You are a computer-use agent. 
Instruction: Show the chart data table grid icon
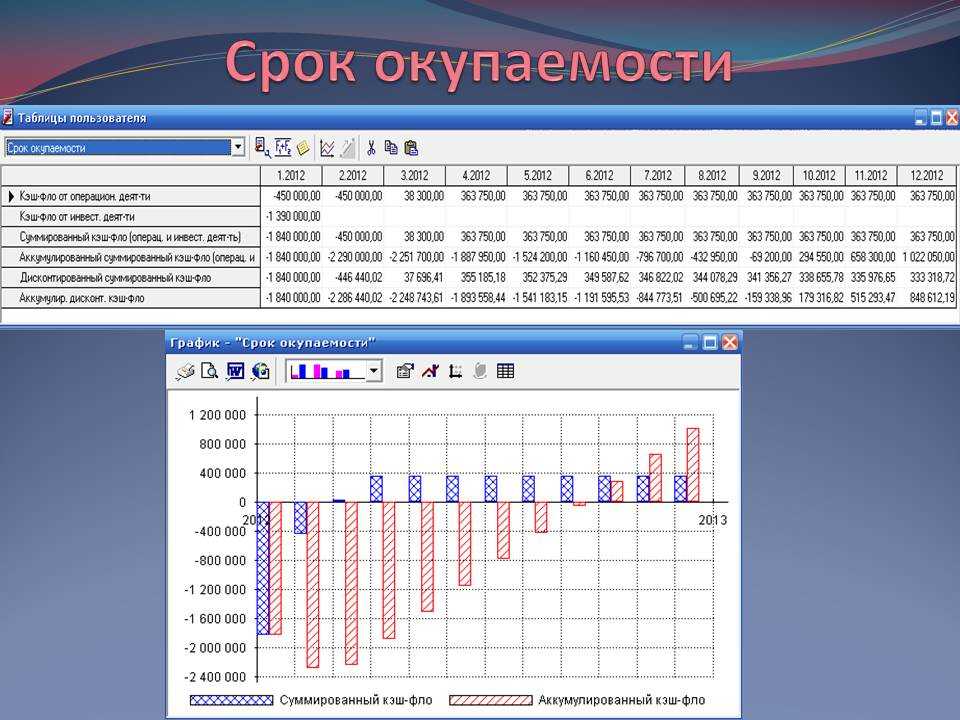tap(505, 371)
